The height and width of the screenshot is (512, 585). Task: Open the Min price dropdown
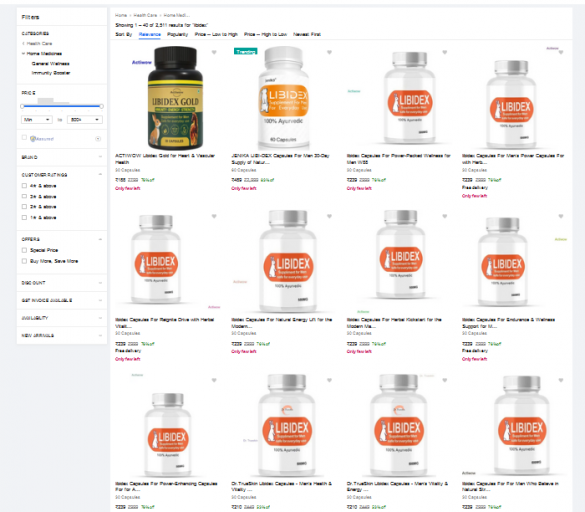pyautogui.click(x=37, y=120)
